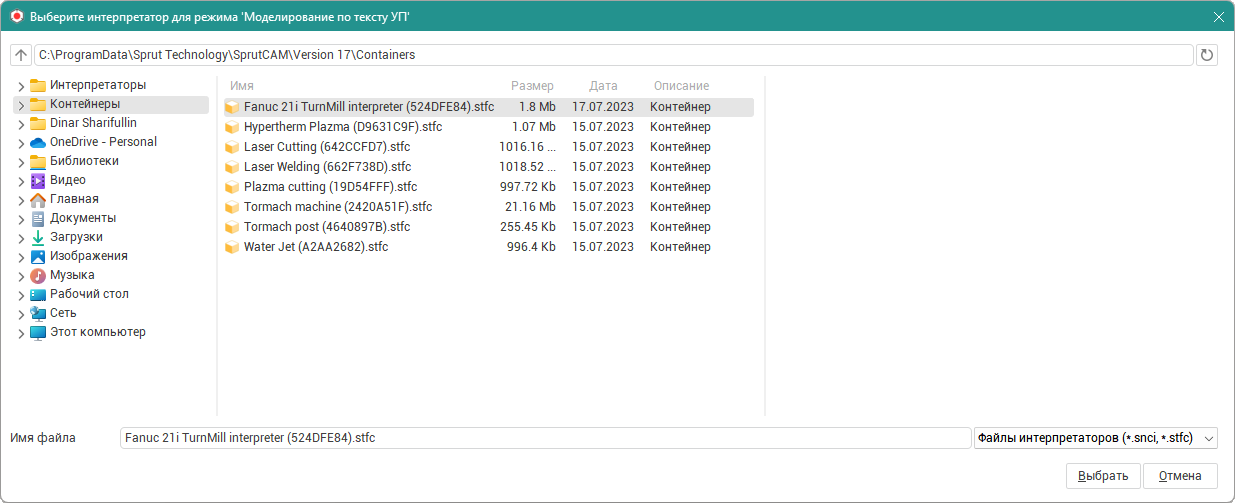
Task: Select the OneDrive - Personal cloud icon
Action: 38,143
